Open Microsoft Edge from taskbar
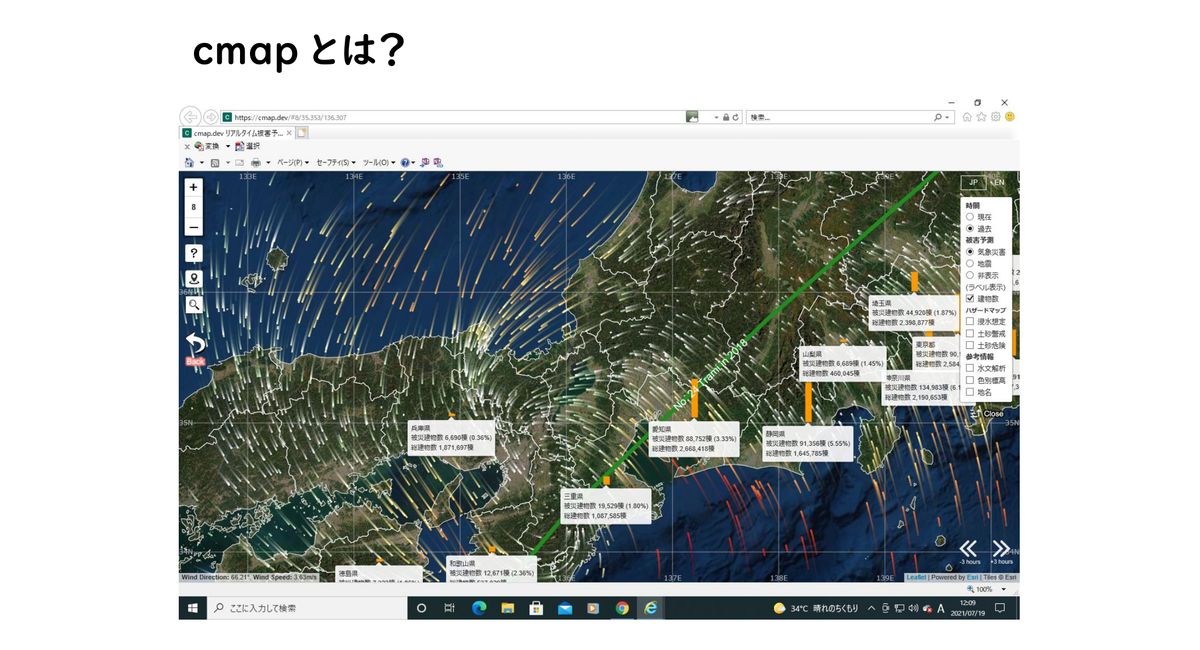The width and height of the screenshot is (1200, 650). [x=478, y=608]
